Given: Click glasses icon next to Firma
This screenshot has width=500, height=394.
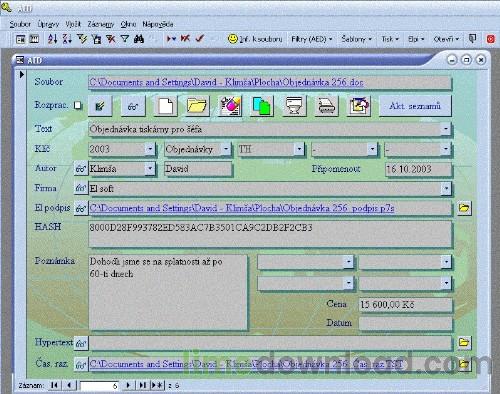Looking at the screenshot, I should tap(81, 189).
